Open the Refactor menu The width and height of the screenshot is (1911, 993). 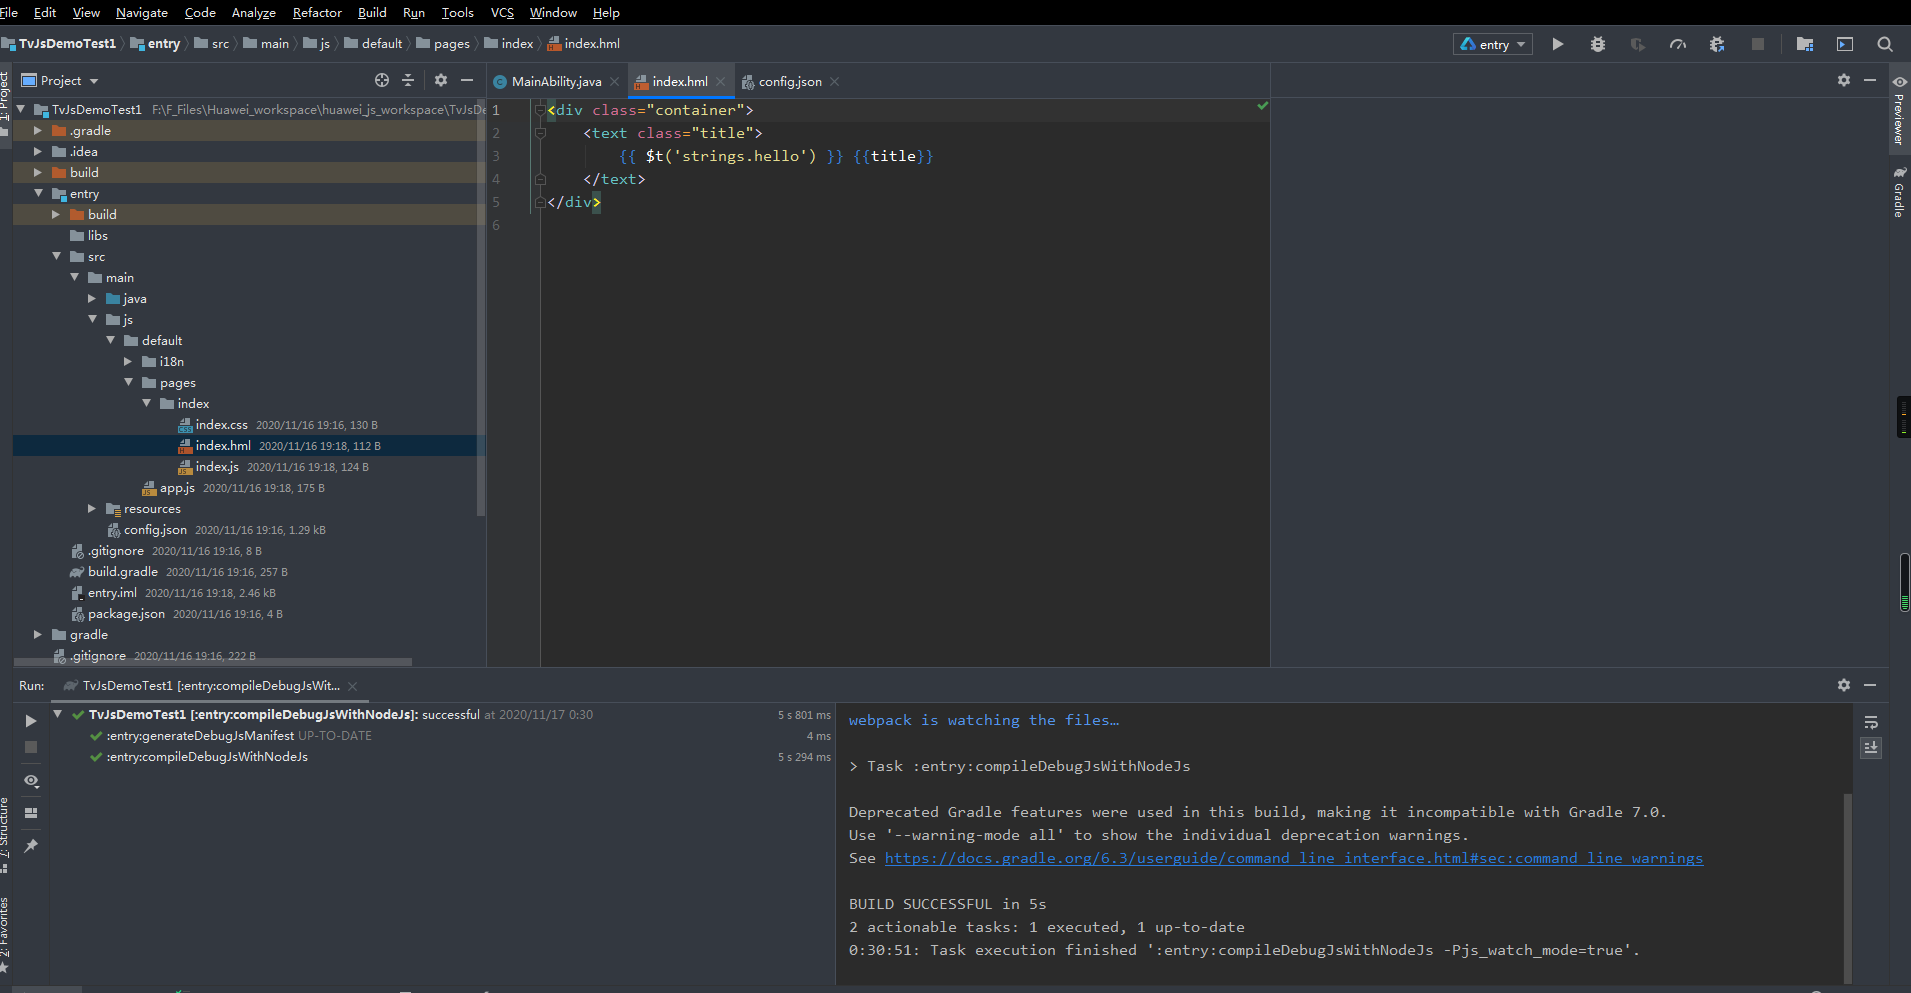coord(317,12)
